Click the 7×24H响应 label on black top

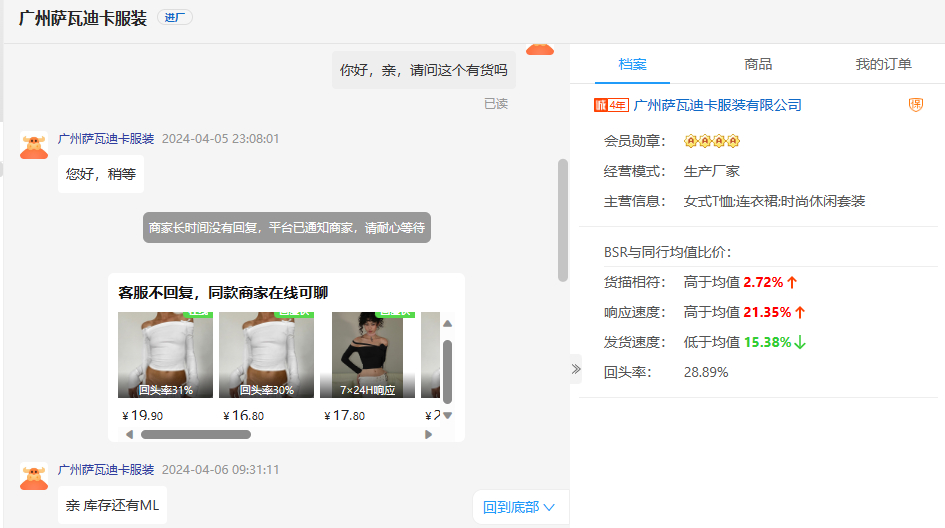[368, 390]
